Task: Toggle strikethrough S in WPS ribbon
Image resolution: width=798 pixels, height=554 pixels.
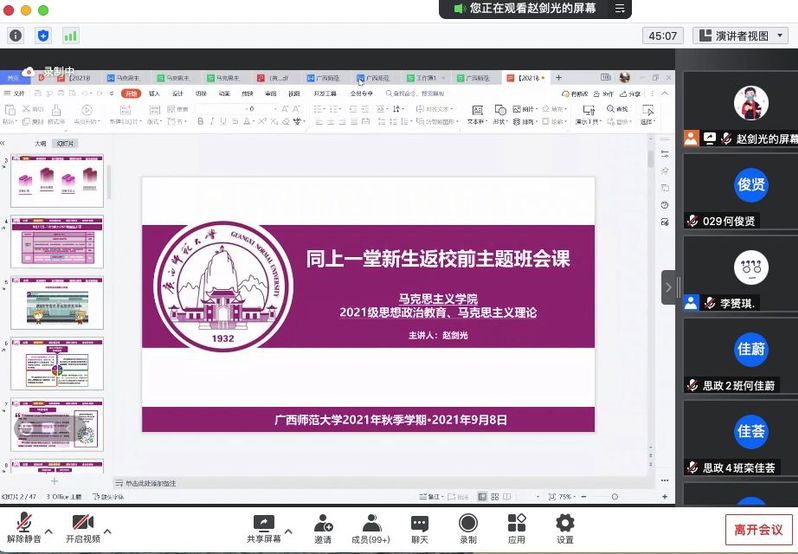Action: 235,122
